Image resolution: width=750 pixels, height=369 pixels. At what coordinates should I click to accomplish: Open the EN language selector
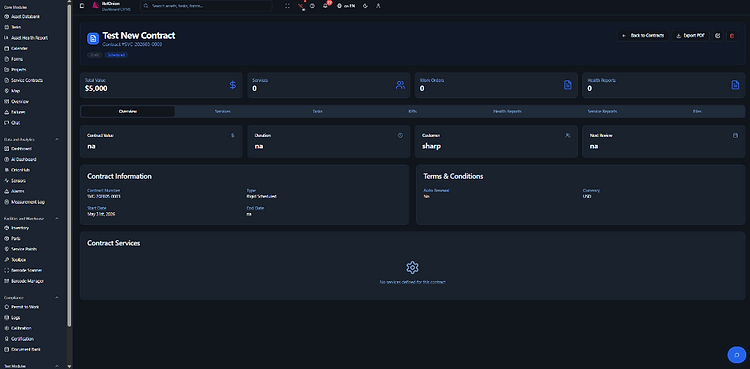pos(346,6)
